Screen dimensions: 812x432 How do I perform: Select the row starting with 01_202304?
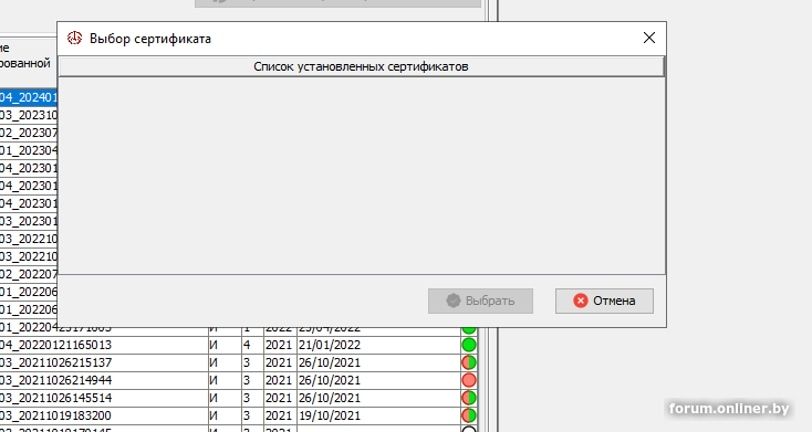pyautogui.click(x=28, y=150)
